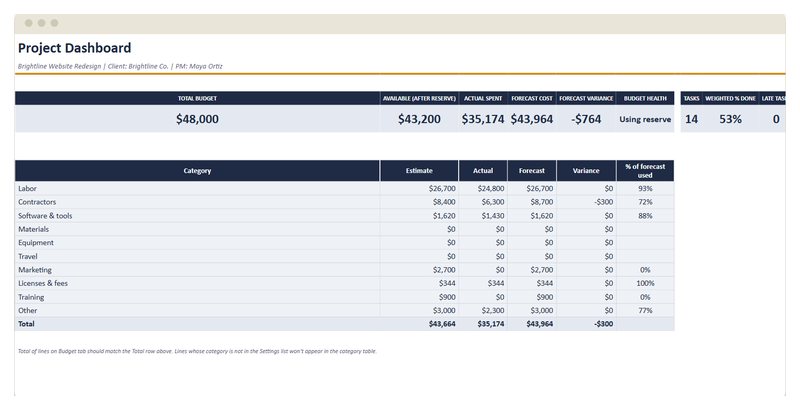Click the Variance column header

click(x=586, y=171)
